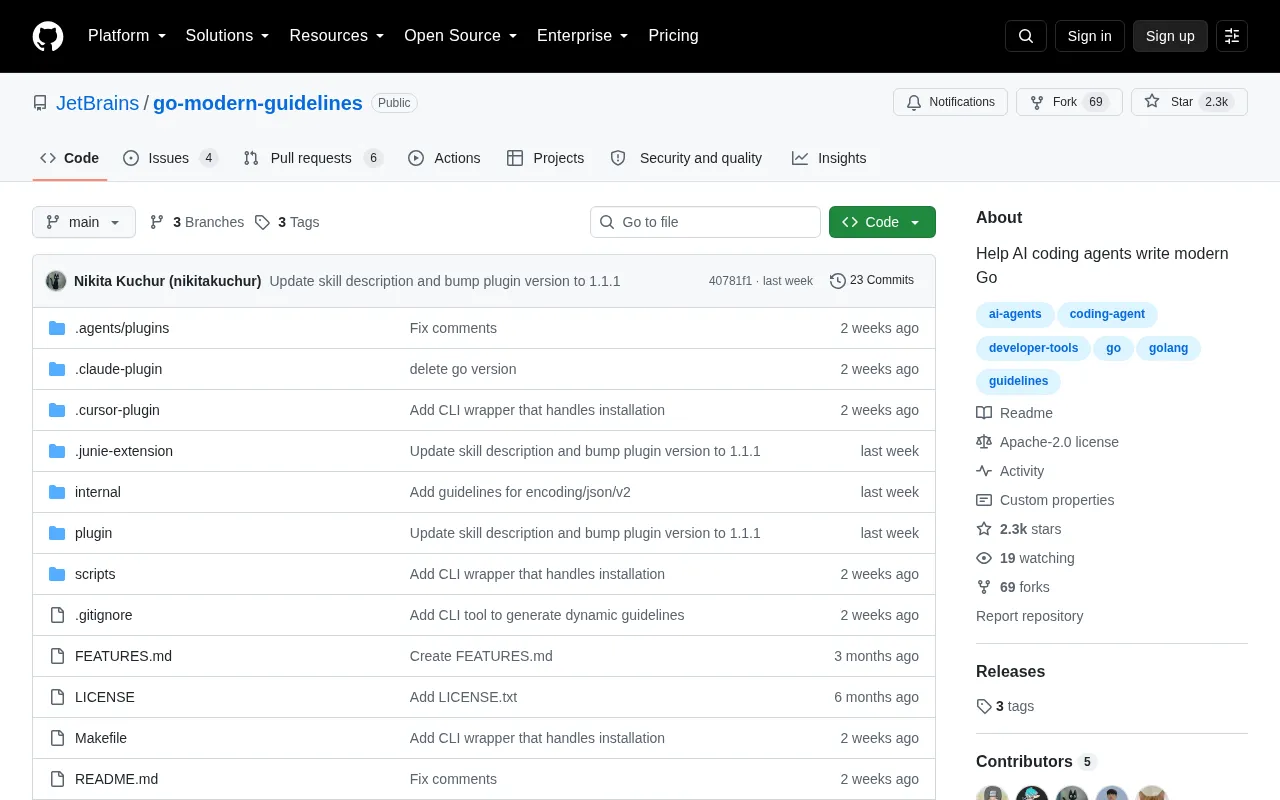Click the .cursor-plugin folder icon
1280x800 pixels.
pyautogui.click(x=57, y=410)
